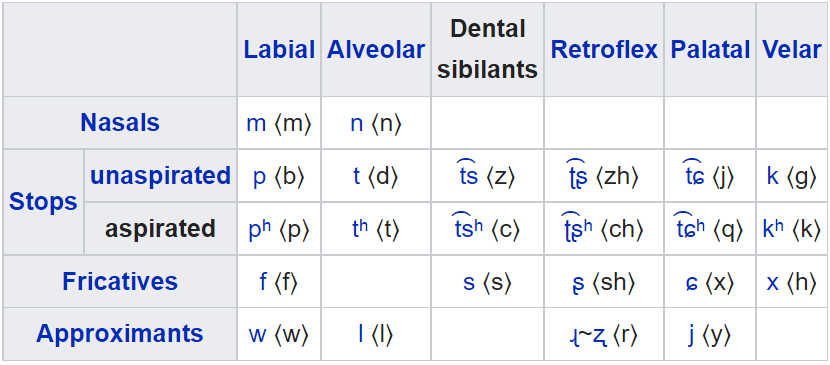Open the Palatal column header link
Screen dimensions: 830x365
[x=710, y=50]
